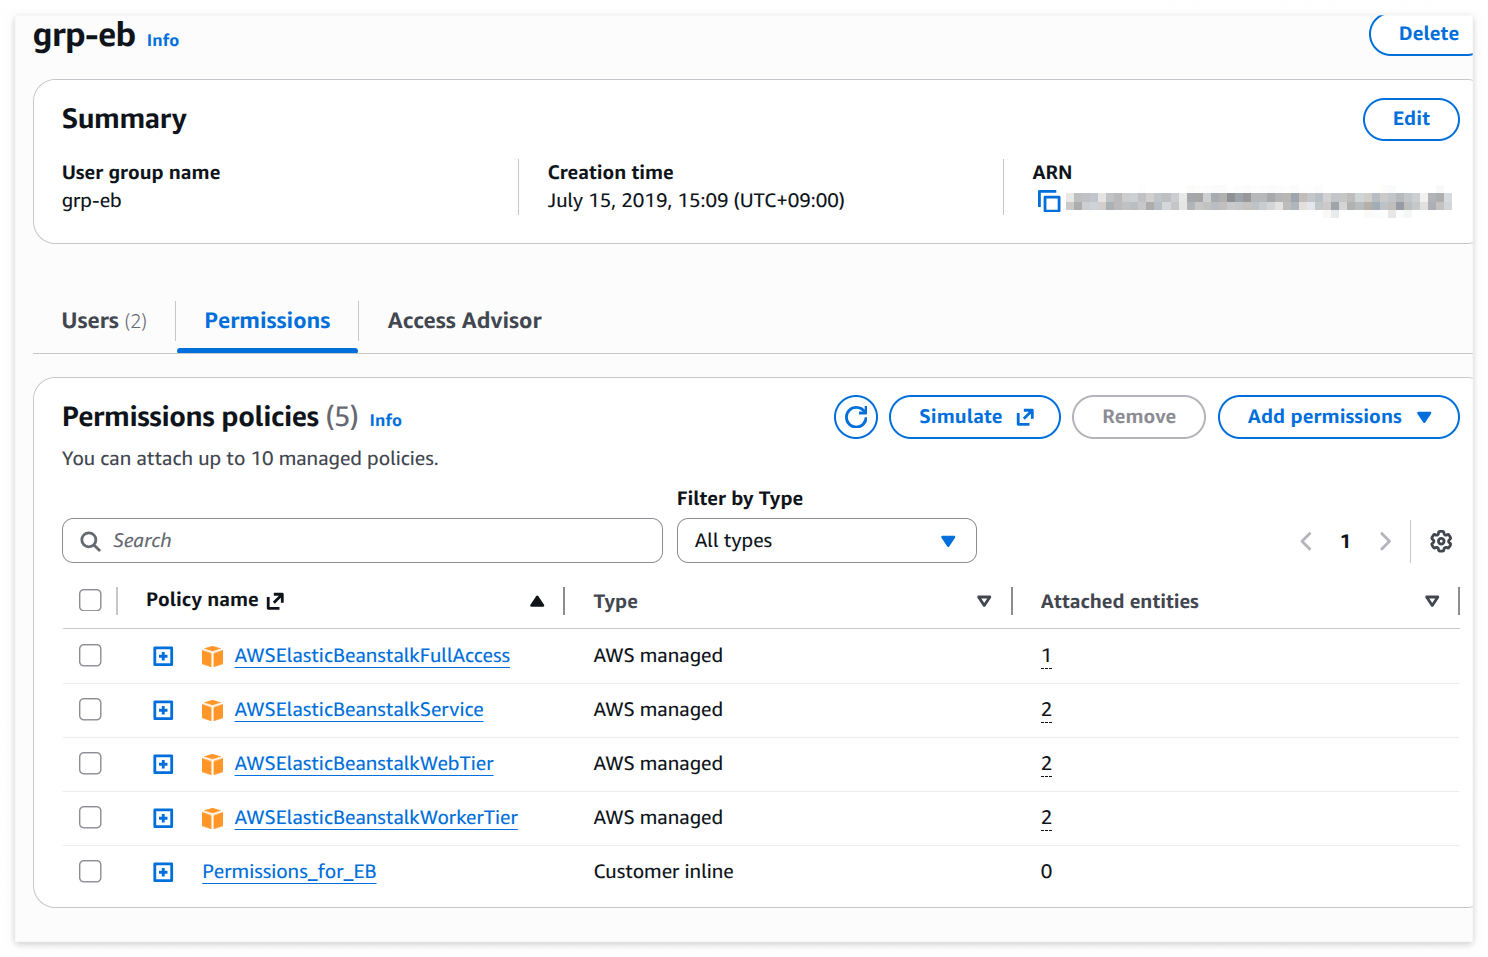1488x957 pixels.
Task: Show attached entities count for AWSElasticBeanstalkService
Action: 1046,710
